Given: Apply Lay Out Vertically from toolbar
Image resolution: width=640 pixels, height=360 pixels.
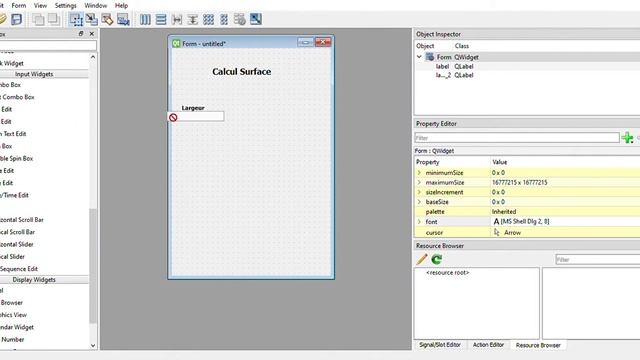Looking at the screenshot, I should tap(161, 19).
